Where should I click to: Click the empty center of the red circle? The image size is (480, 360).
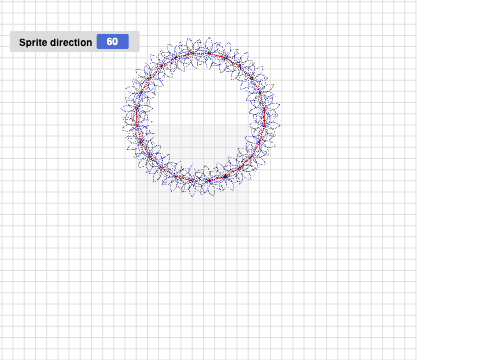pos(201,117)
